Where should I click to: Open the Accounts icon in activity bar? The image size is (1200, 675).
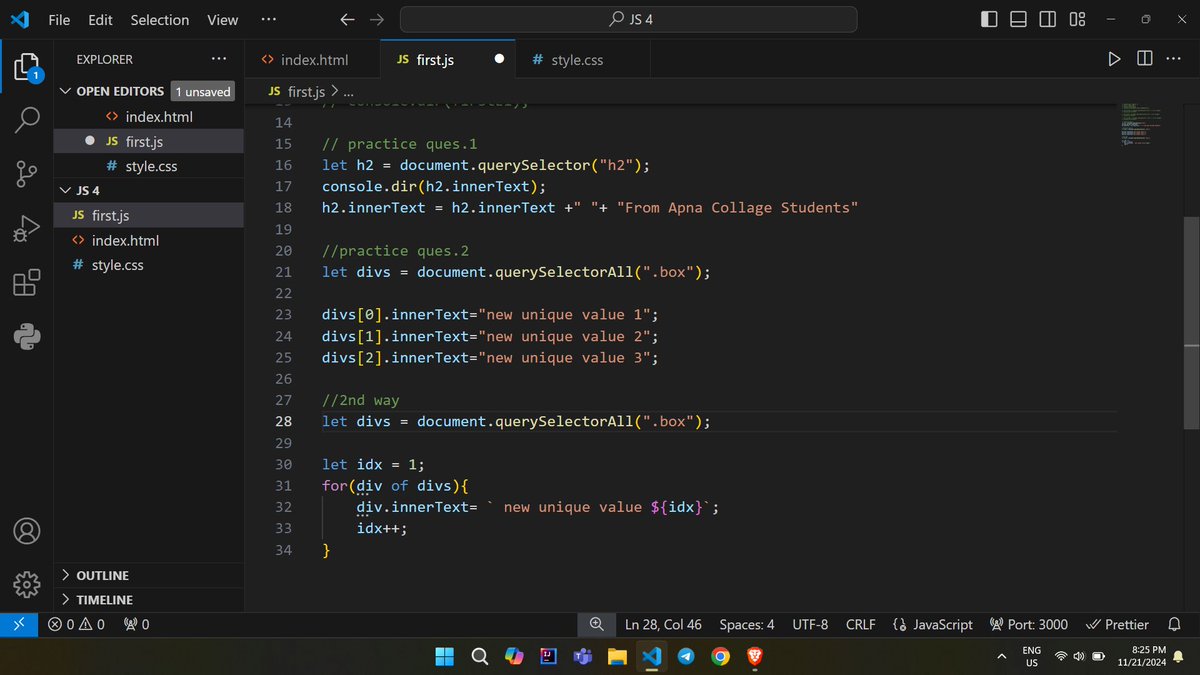pos(27,530)
